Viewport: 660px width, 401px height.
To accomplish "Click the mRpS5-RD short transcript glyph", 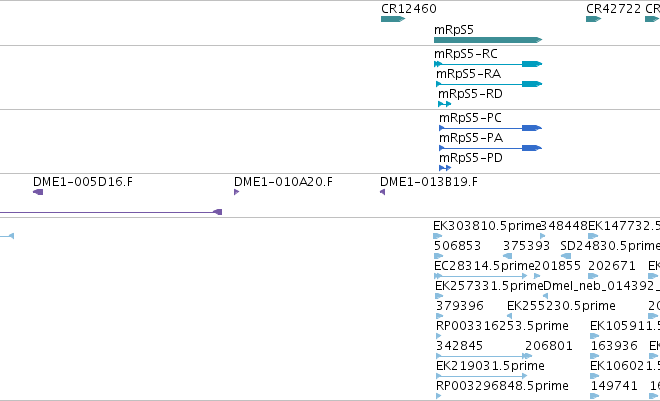I will point(444,104).
